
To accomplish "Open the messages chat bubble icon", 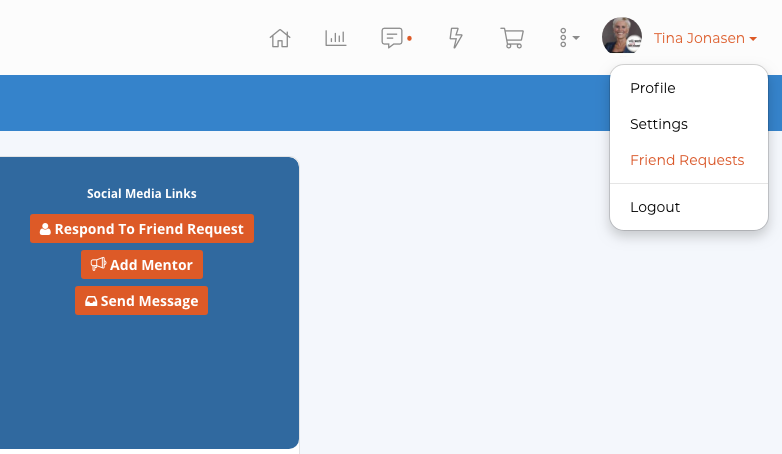I will [392, 38].
